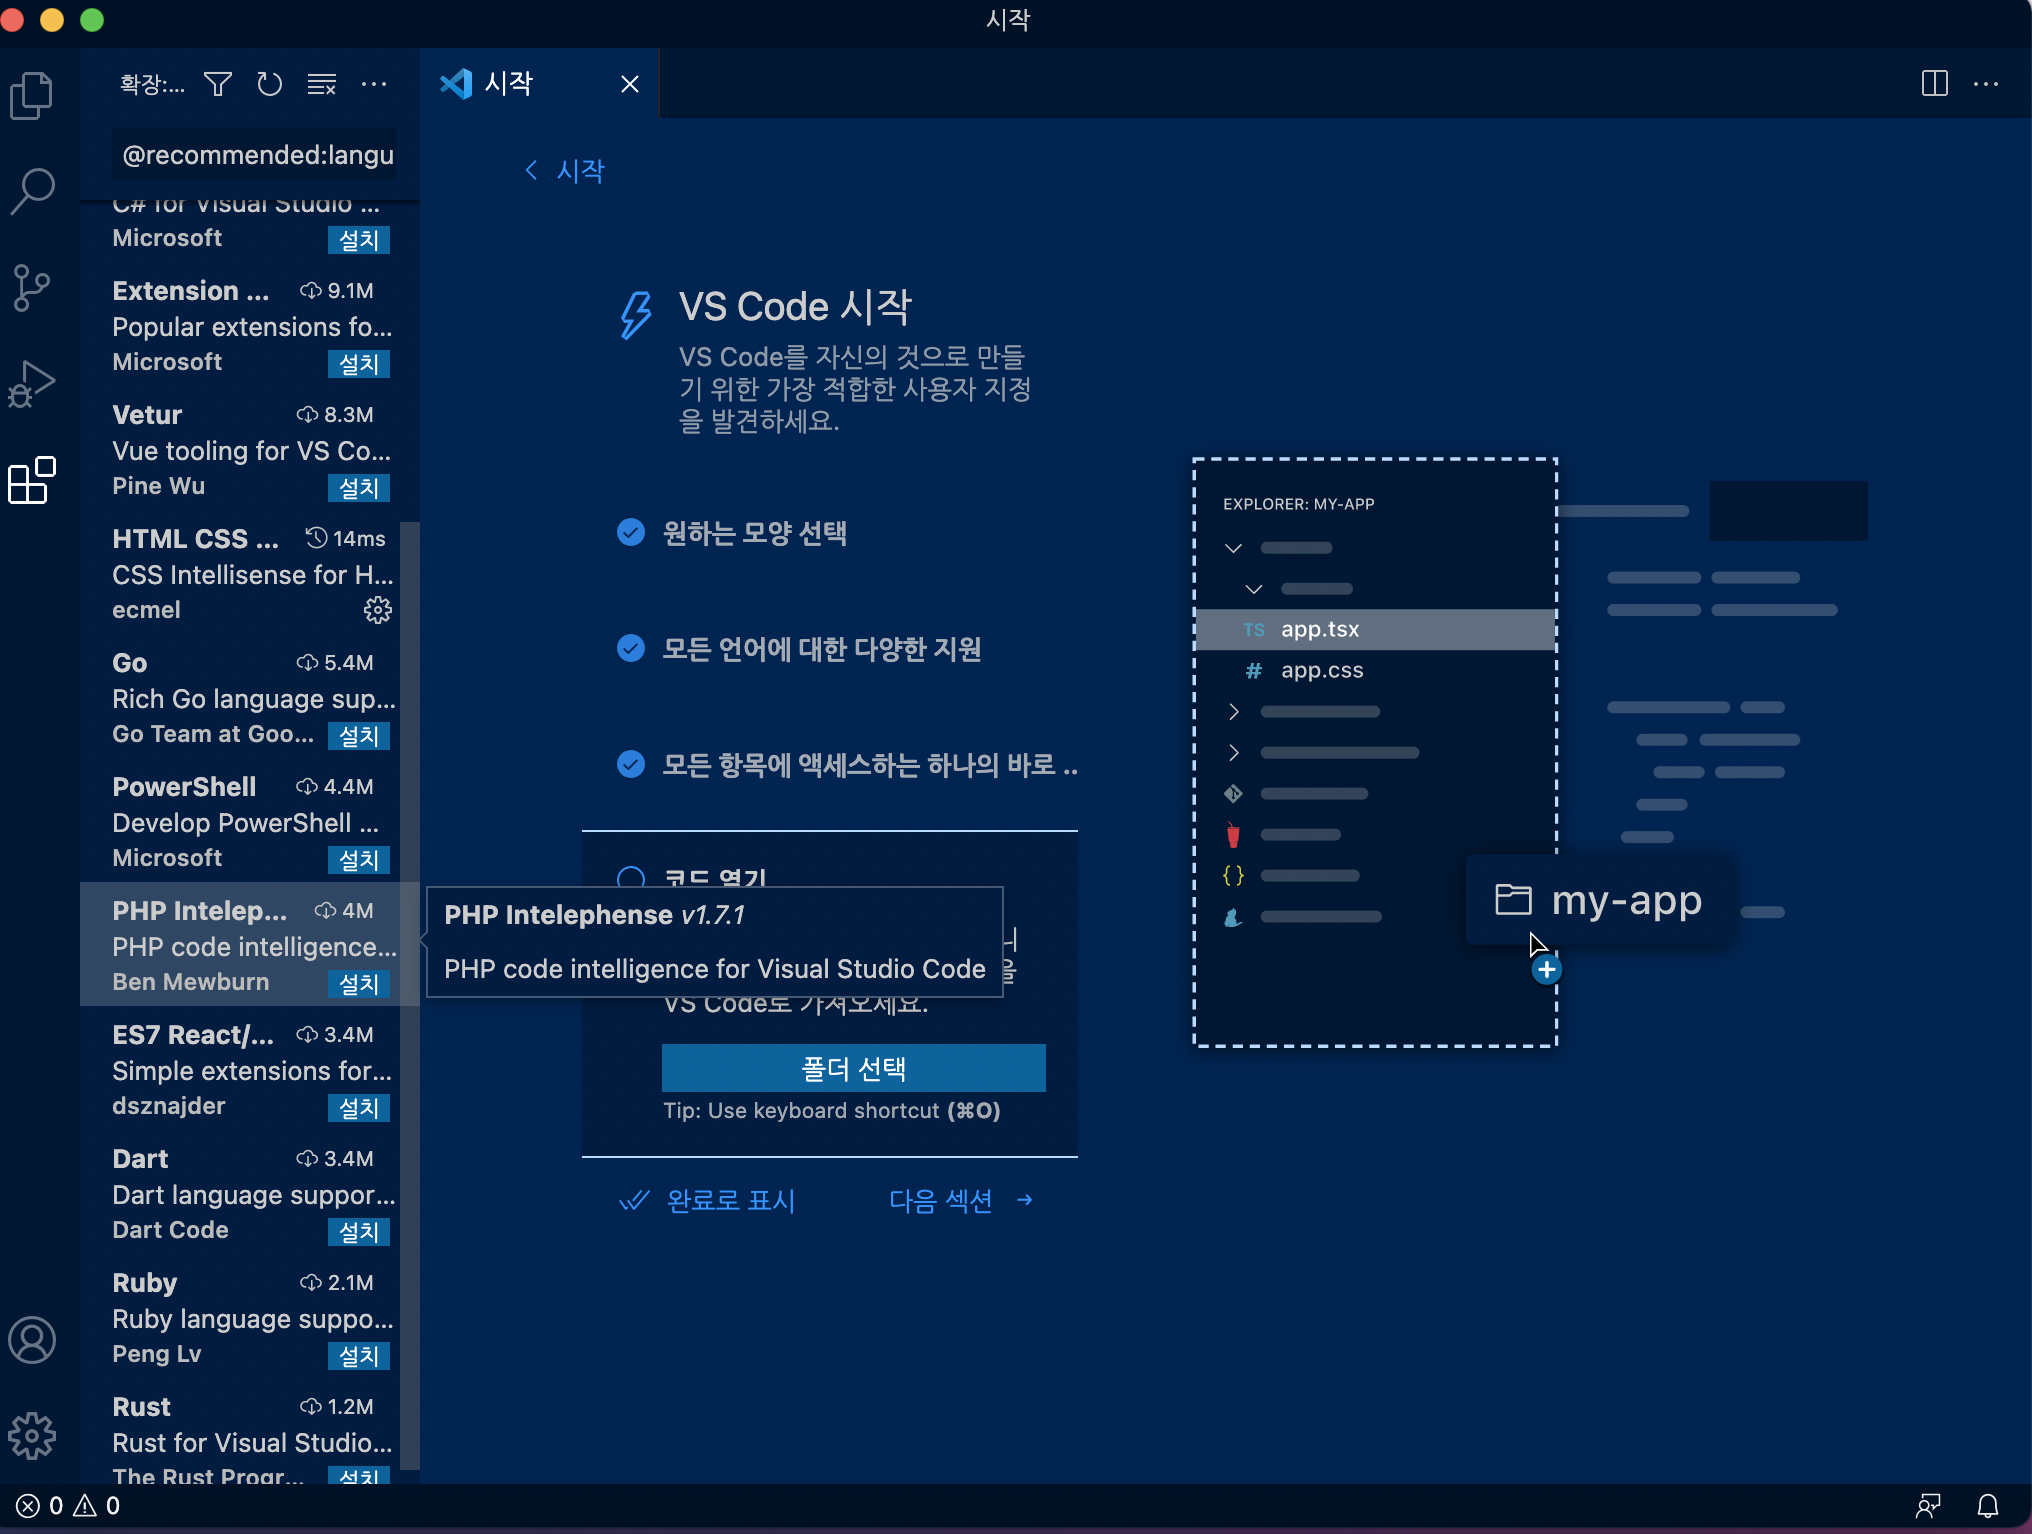Open manage gear for HTML CSS extension
The image size is (2032, 1534).
click(377, 610)
